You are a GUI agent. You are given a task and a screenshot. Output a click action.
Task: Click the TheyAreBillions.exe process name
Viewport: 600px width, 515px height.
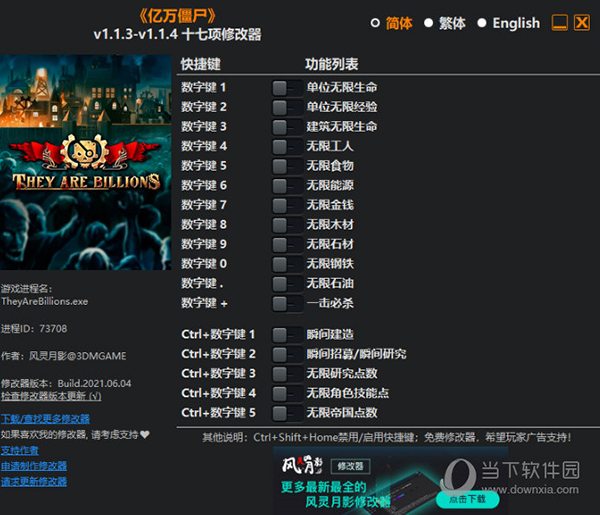44,302
